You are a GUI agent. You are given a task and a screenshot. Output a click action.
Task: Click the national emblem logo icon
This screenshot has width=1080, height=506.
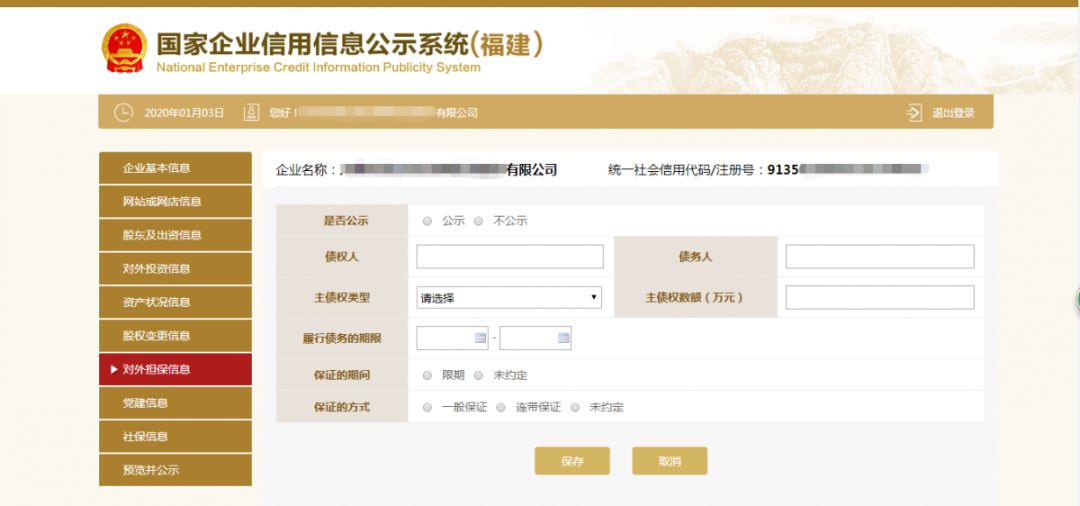pyautogui.click(x=125, y=47)
